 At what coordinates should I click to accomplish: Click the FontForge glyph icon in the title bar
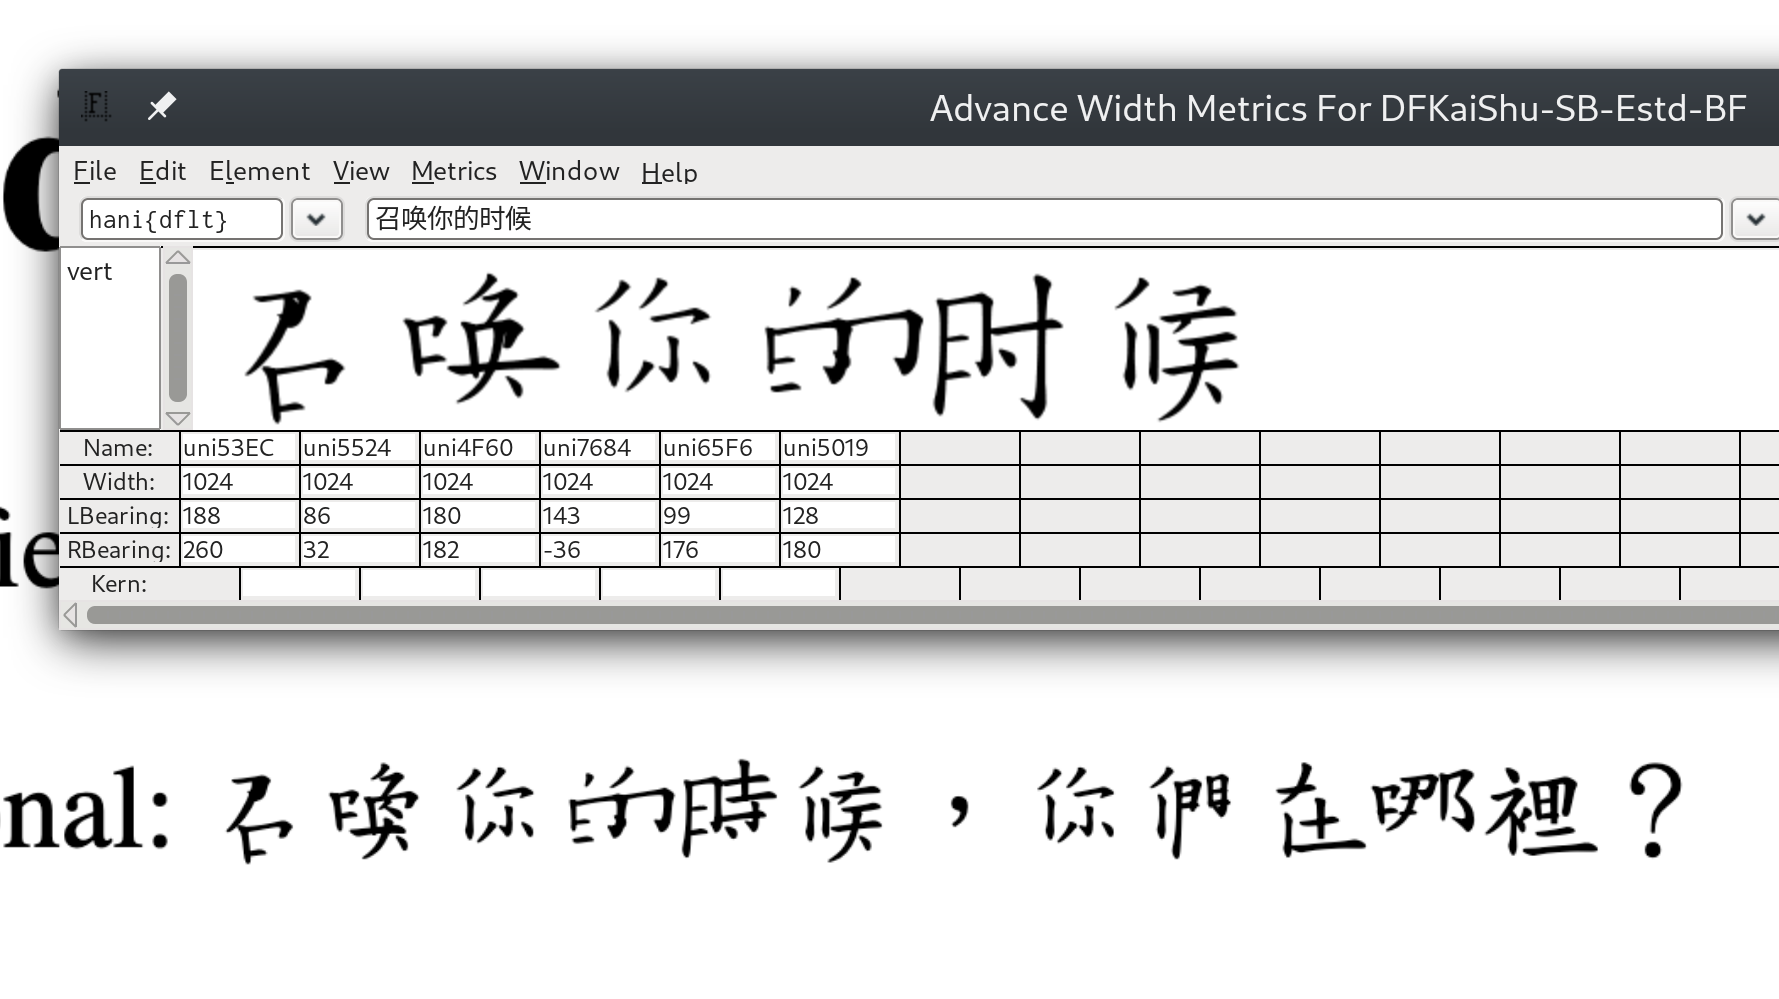coord(95,106)
